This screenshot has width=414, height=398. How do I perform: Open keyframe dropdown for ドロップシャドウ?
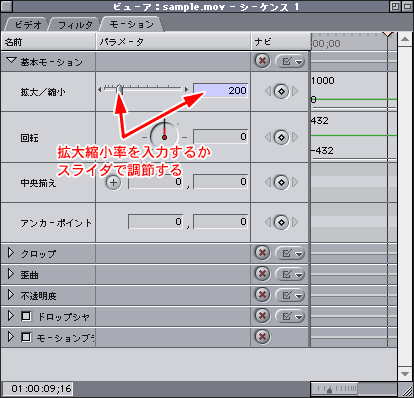[290, 316]
